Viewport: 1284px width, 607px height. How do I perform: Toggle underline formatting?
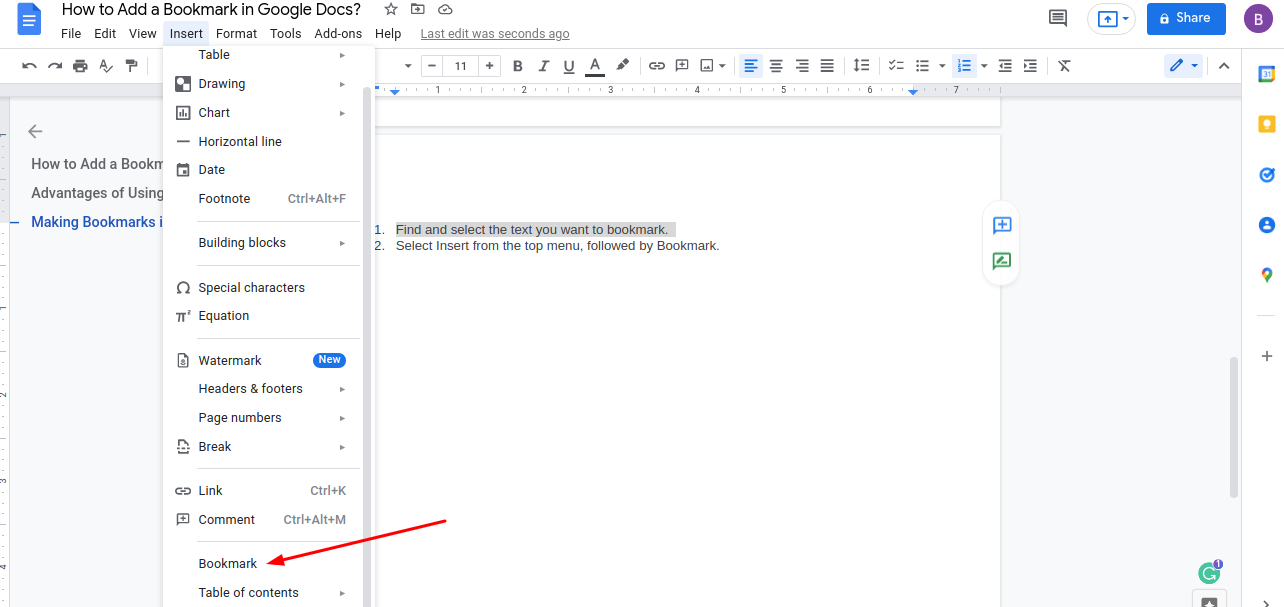pyautogui.click(x=569, y=66)
